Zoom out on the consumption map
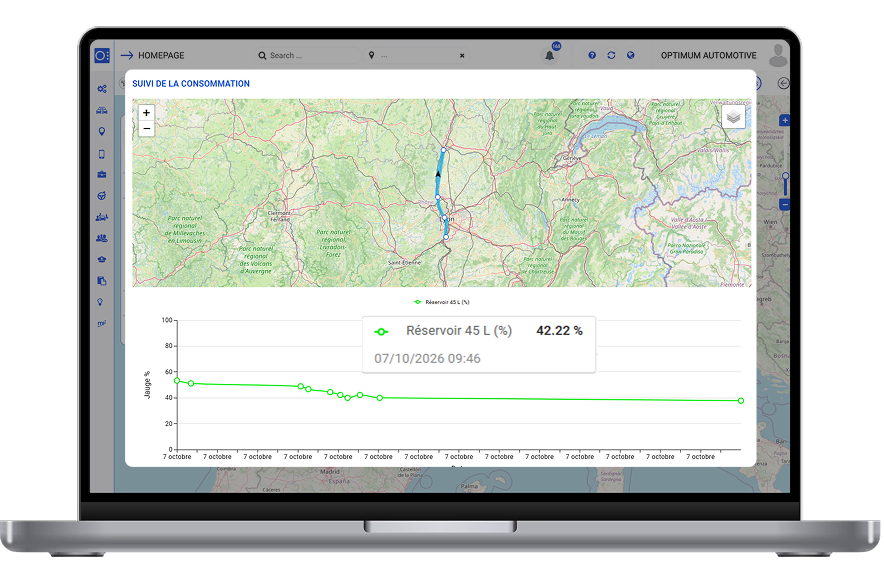 coord(147,129)
